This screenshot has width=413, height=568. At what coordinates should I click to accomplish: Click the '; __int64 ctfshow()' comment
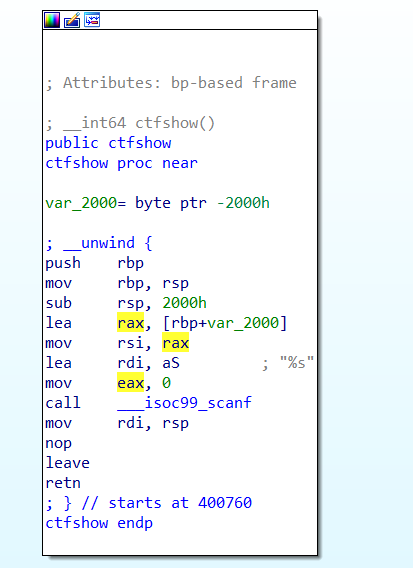coord(130,123)
